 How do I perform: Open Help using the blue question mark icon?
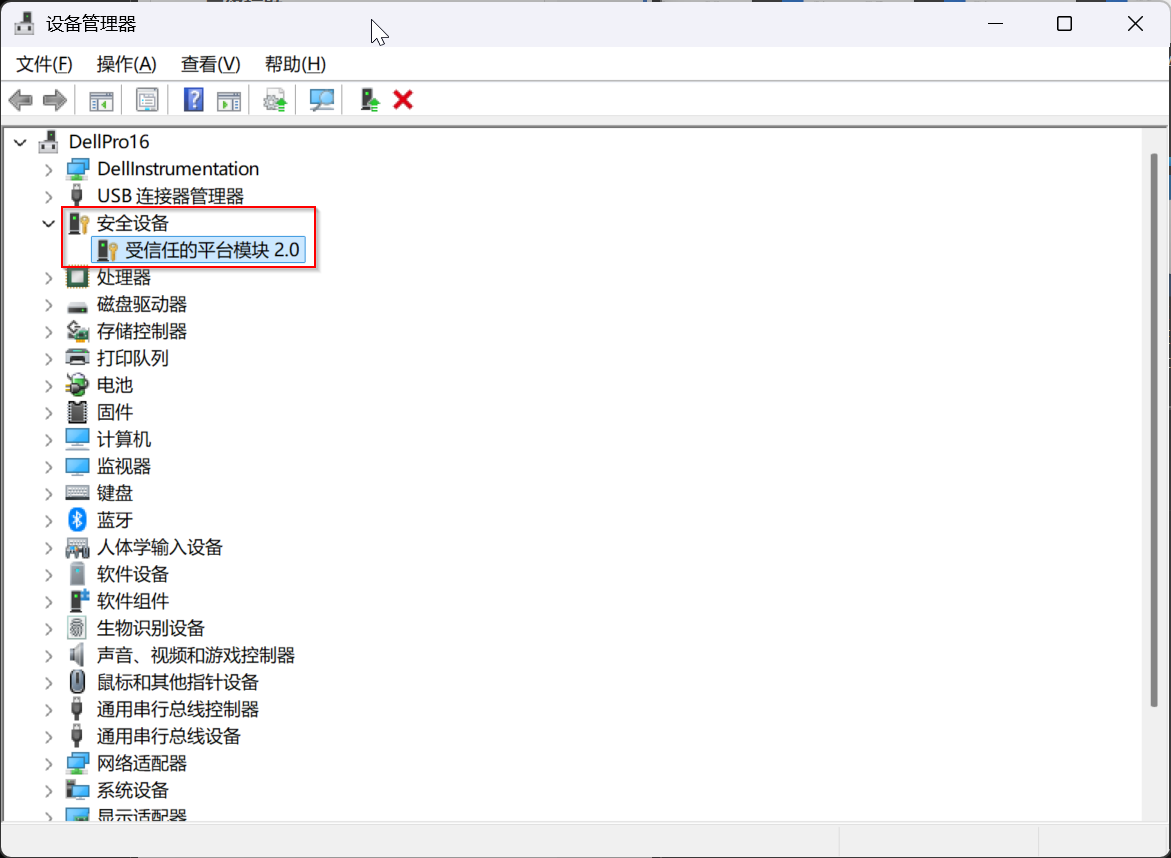pos(192,99)
